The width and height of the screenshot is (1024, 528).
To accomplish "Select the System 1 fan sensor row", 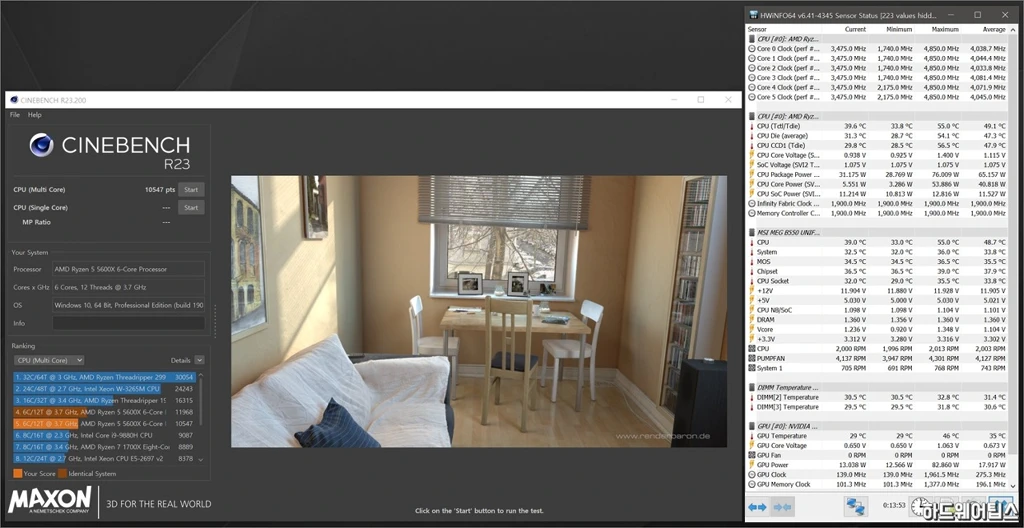I will [878, 368].
